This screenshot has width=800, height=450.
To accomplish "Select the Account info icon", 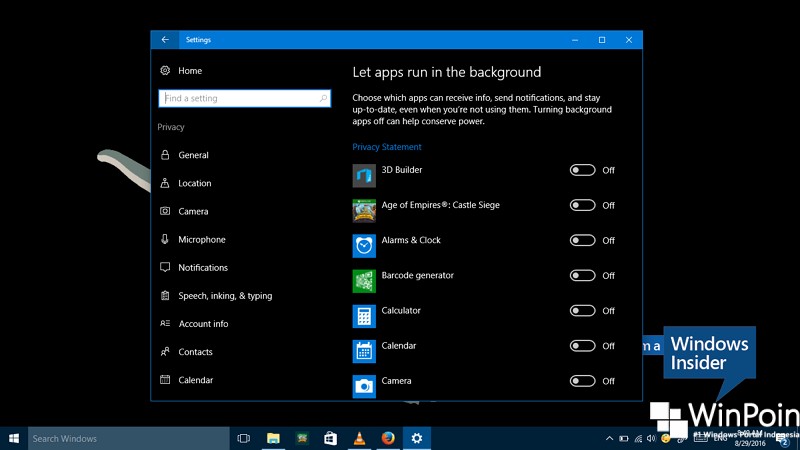I will [x=165, y=323].
